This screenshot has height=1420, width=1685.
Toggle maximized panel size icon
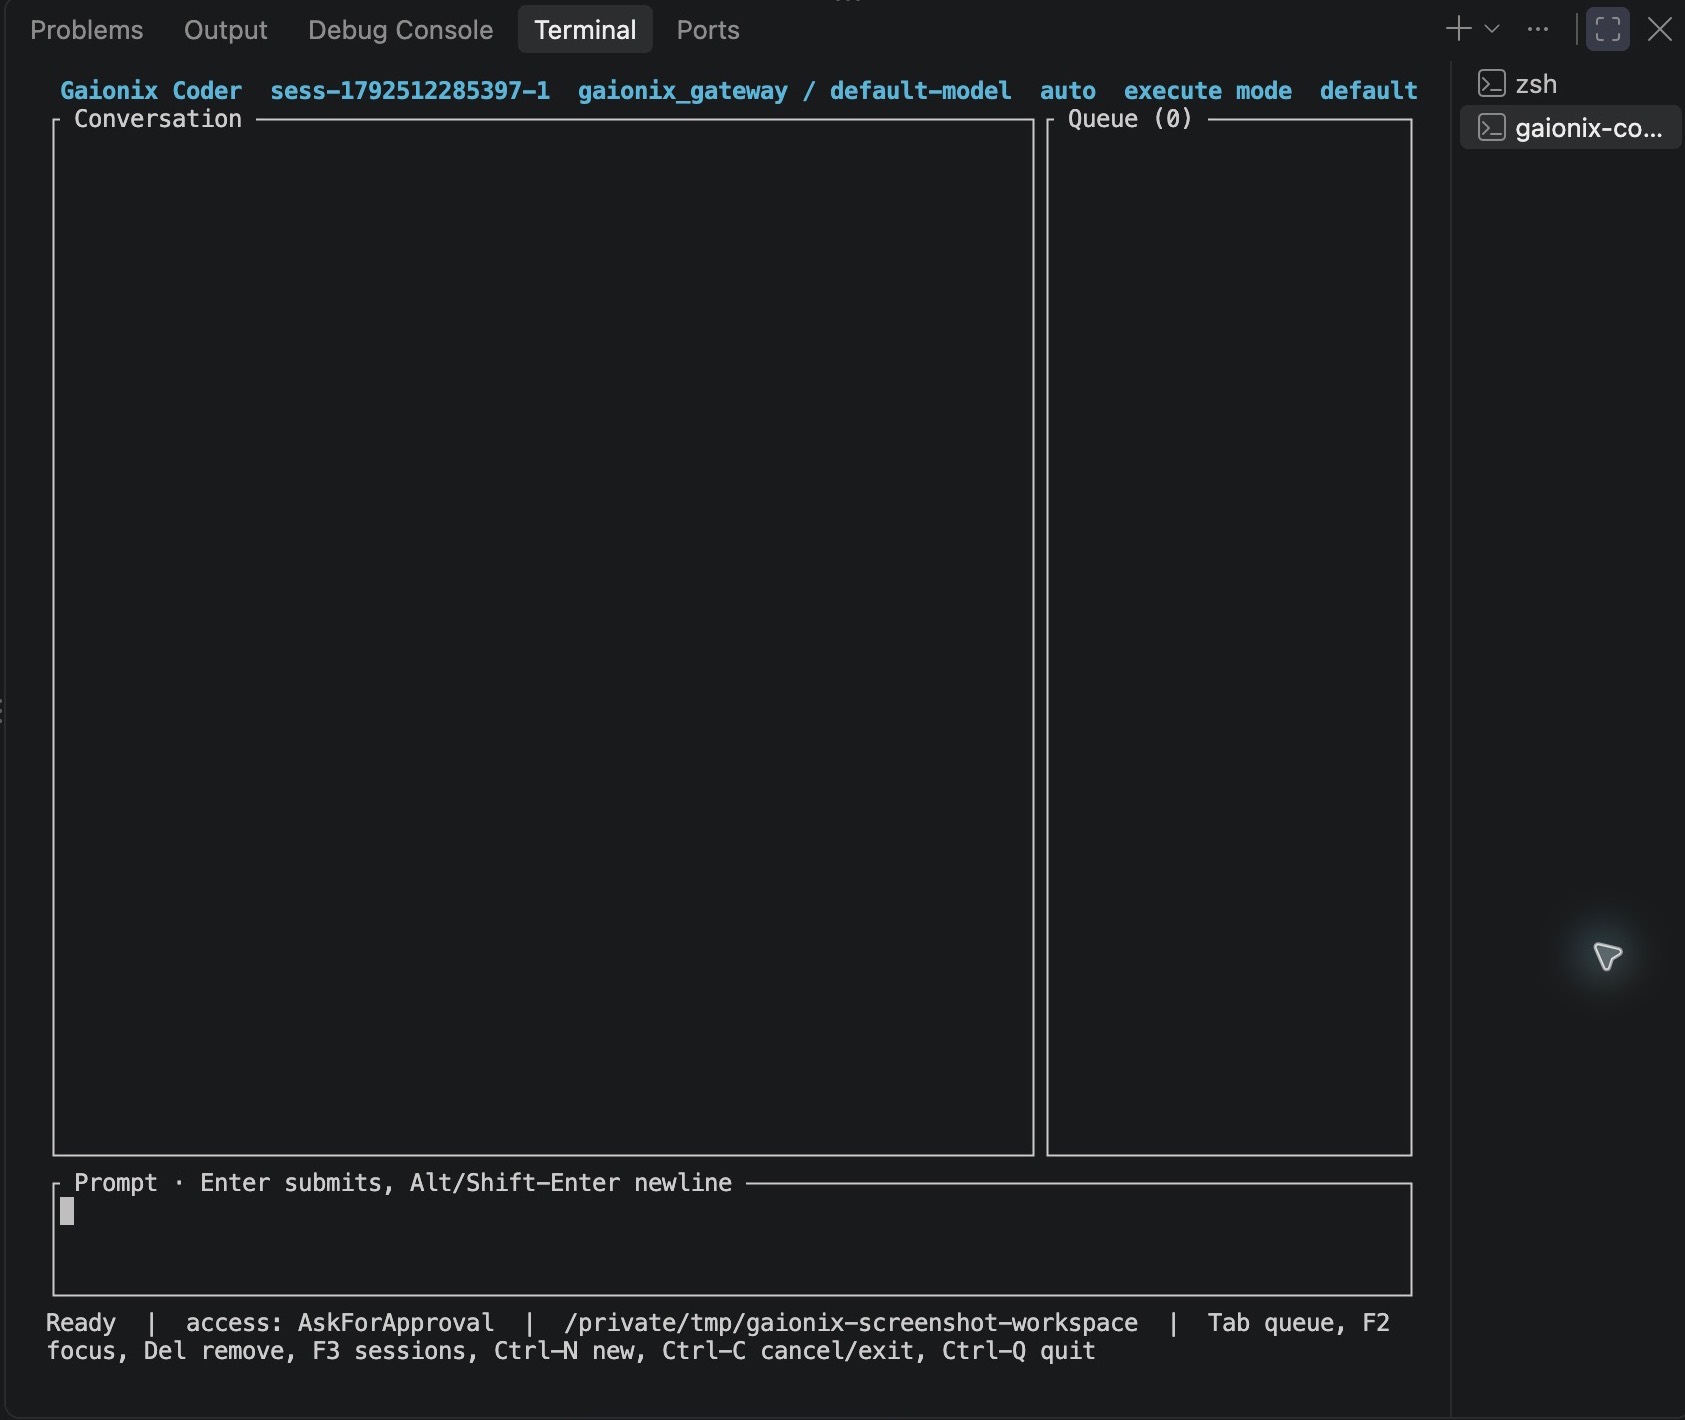click(x=1608, y=29)
